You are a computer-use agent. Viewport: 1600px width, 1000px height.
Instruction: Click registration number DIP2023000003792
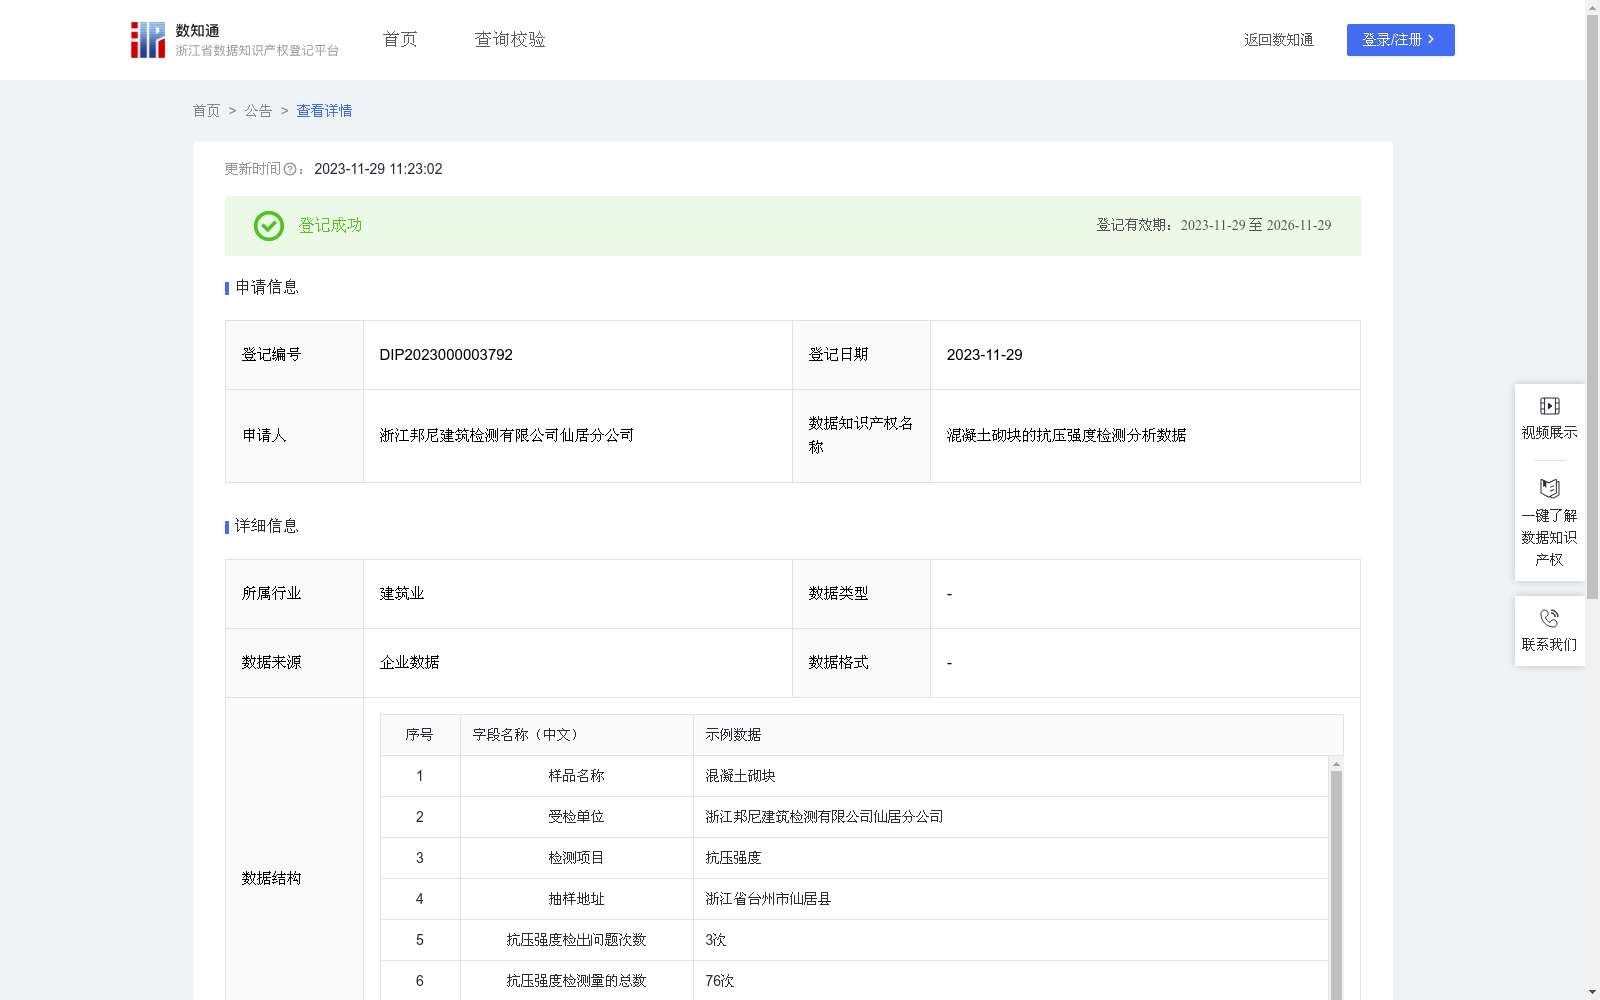click(446, 355)
